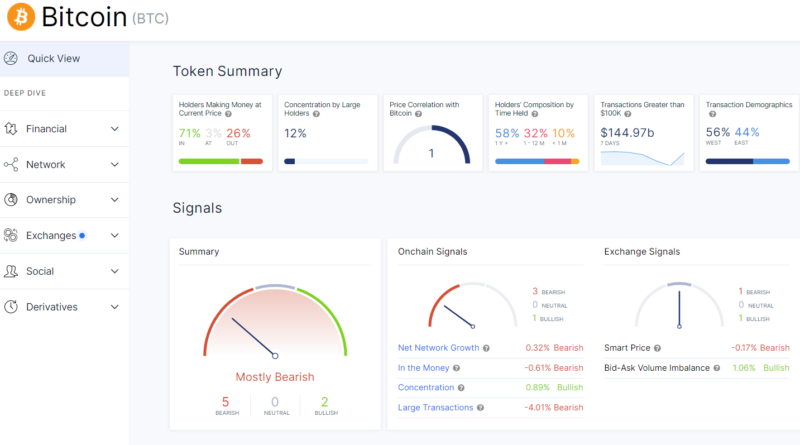
Task: Open the Concentration signal link
Action: tap(426, 387)
